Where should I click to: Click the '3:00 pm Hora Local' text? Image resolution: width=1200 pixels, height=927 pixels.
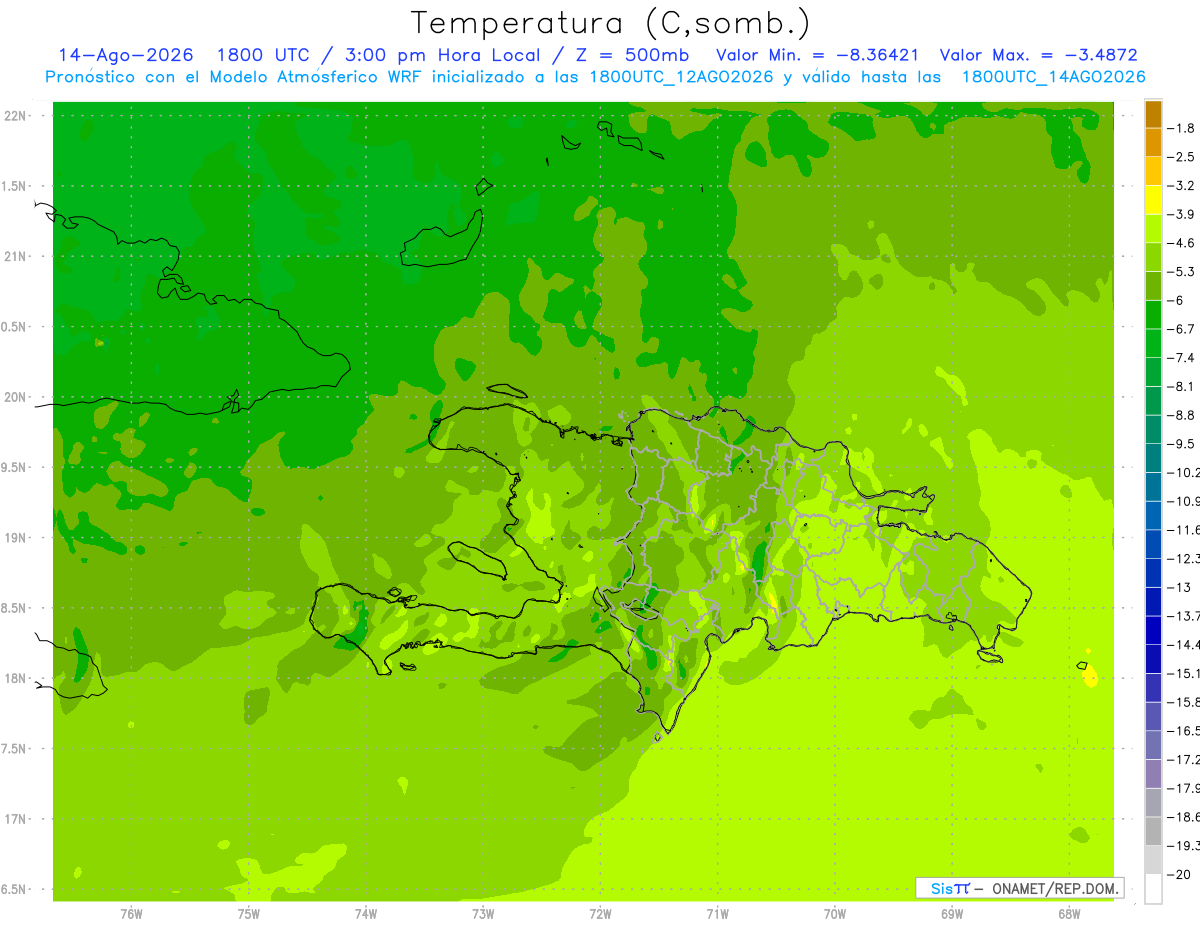(x=442, y=55)
